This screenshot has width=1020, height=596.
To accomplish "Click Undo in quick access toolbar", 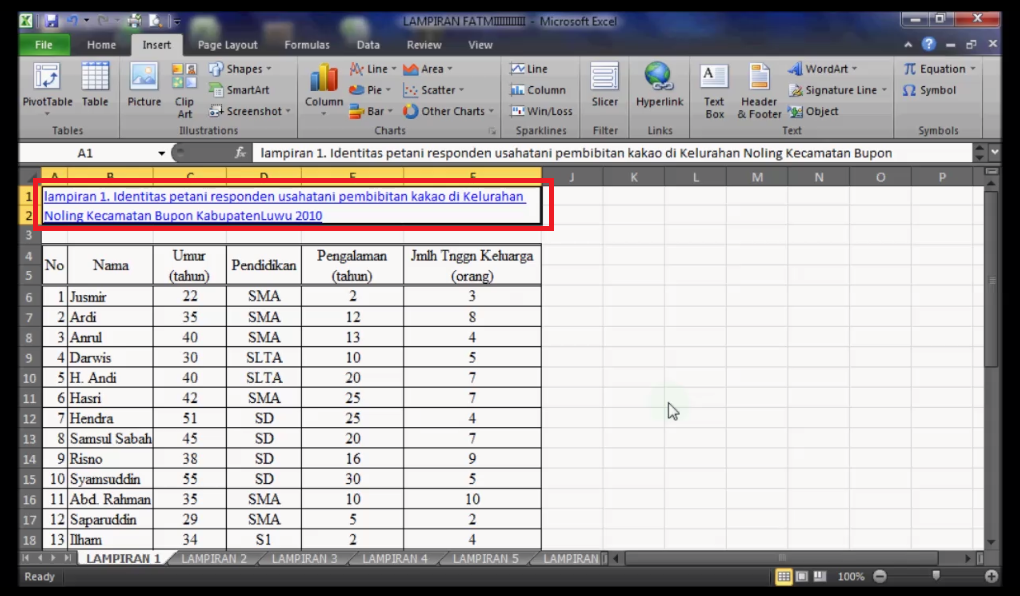I will click(72, 21).
